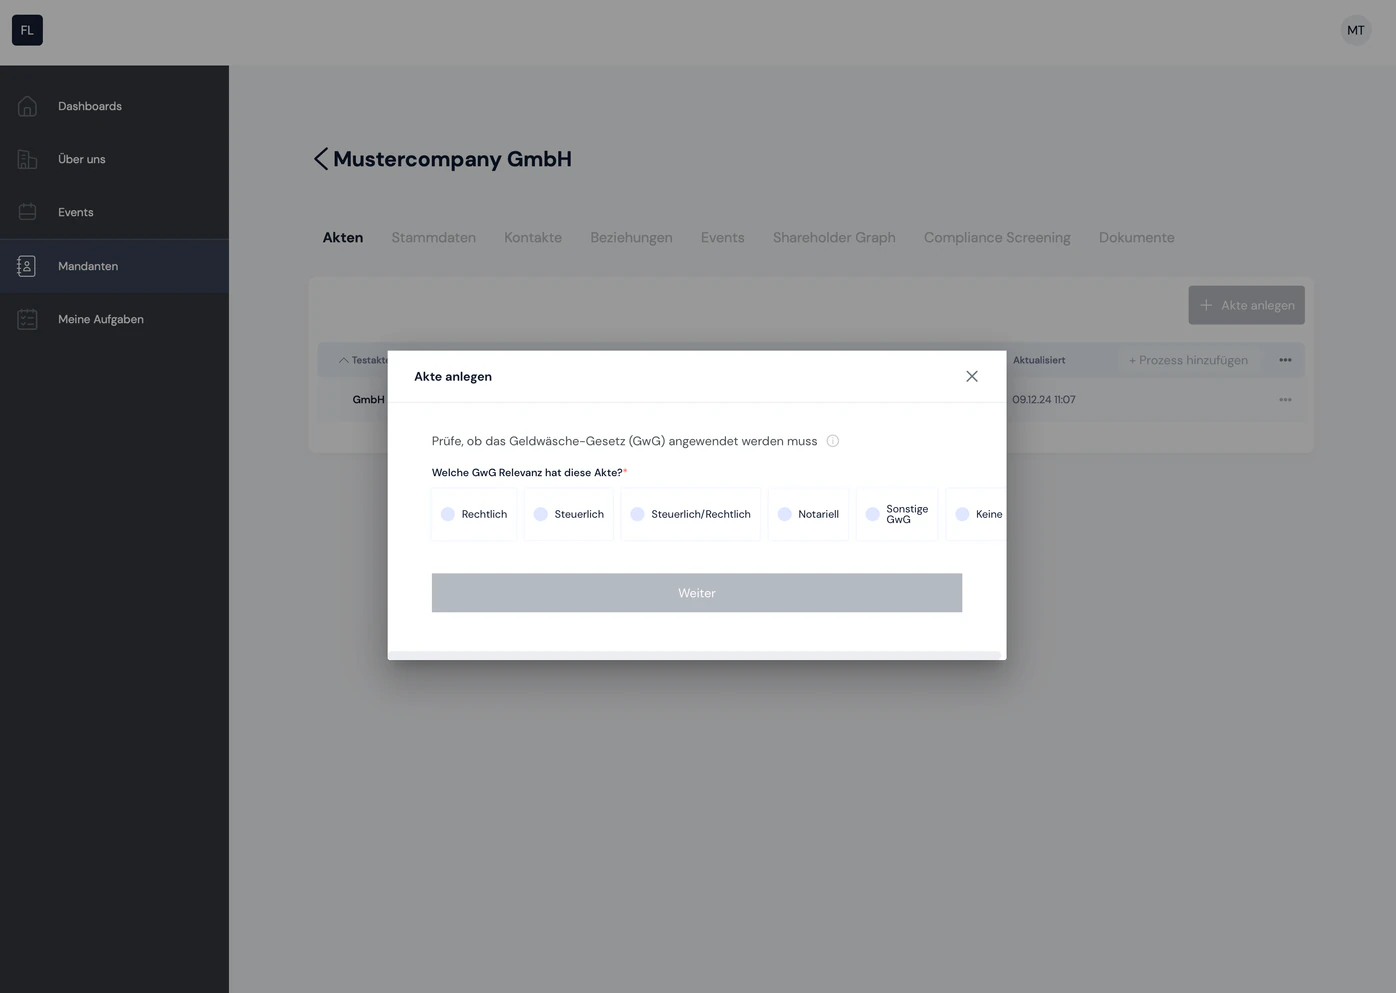Click the Dashboards home icon
Screen dimensions: 1396x993
[x=27, y=106]
